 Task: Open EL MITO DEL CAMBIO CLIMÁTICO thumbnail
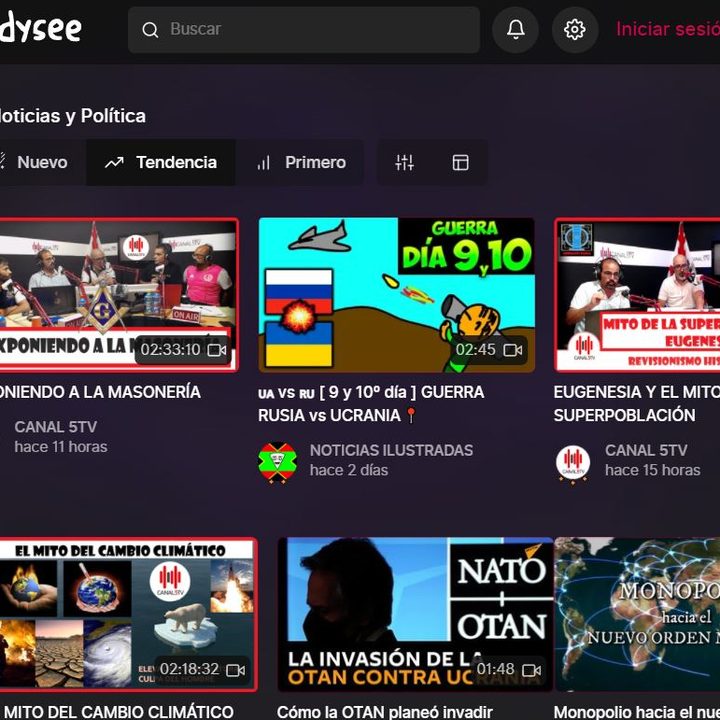tap(127, 614)
